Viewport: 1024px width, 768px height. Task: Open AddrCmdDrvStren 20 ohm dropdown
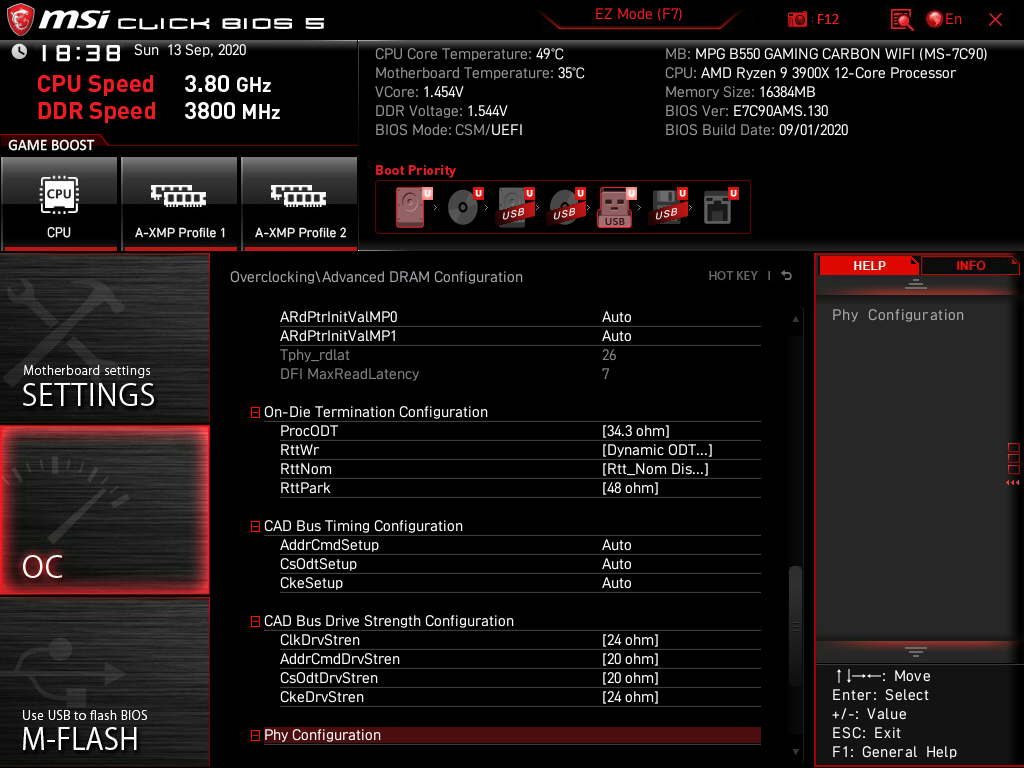coord(630,659)
